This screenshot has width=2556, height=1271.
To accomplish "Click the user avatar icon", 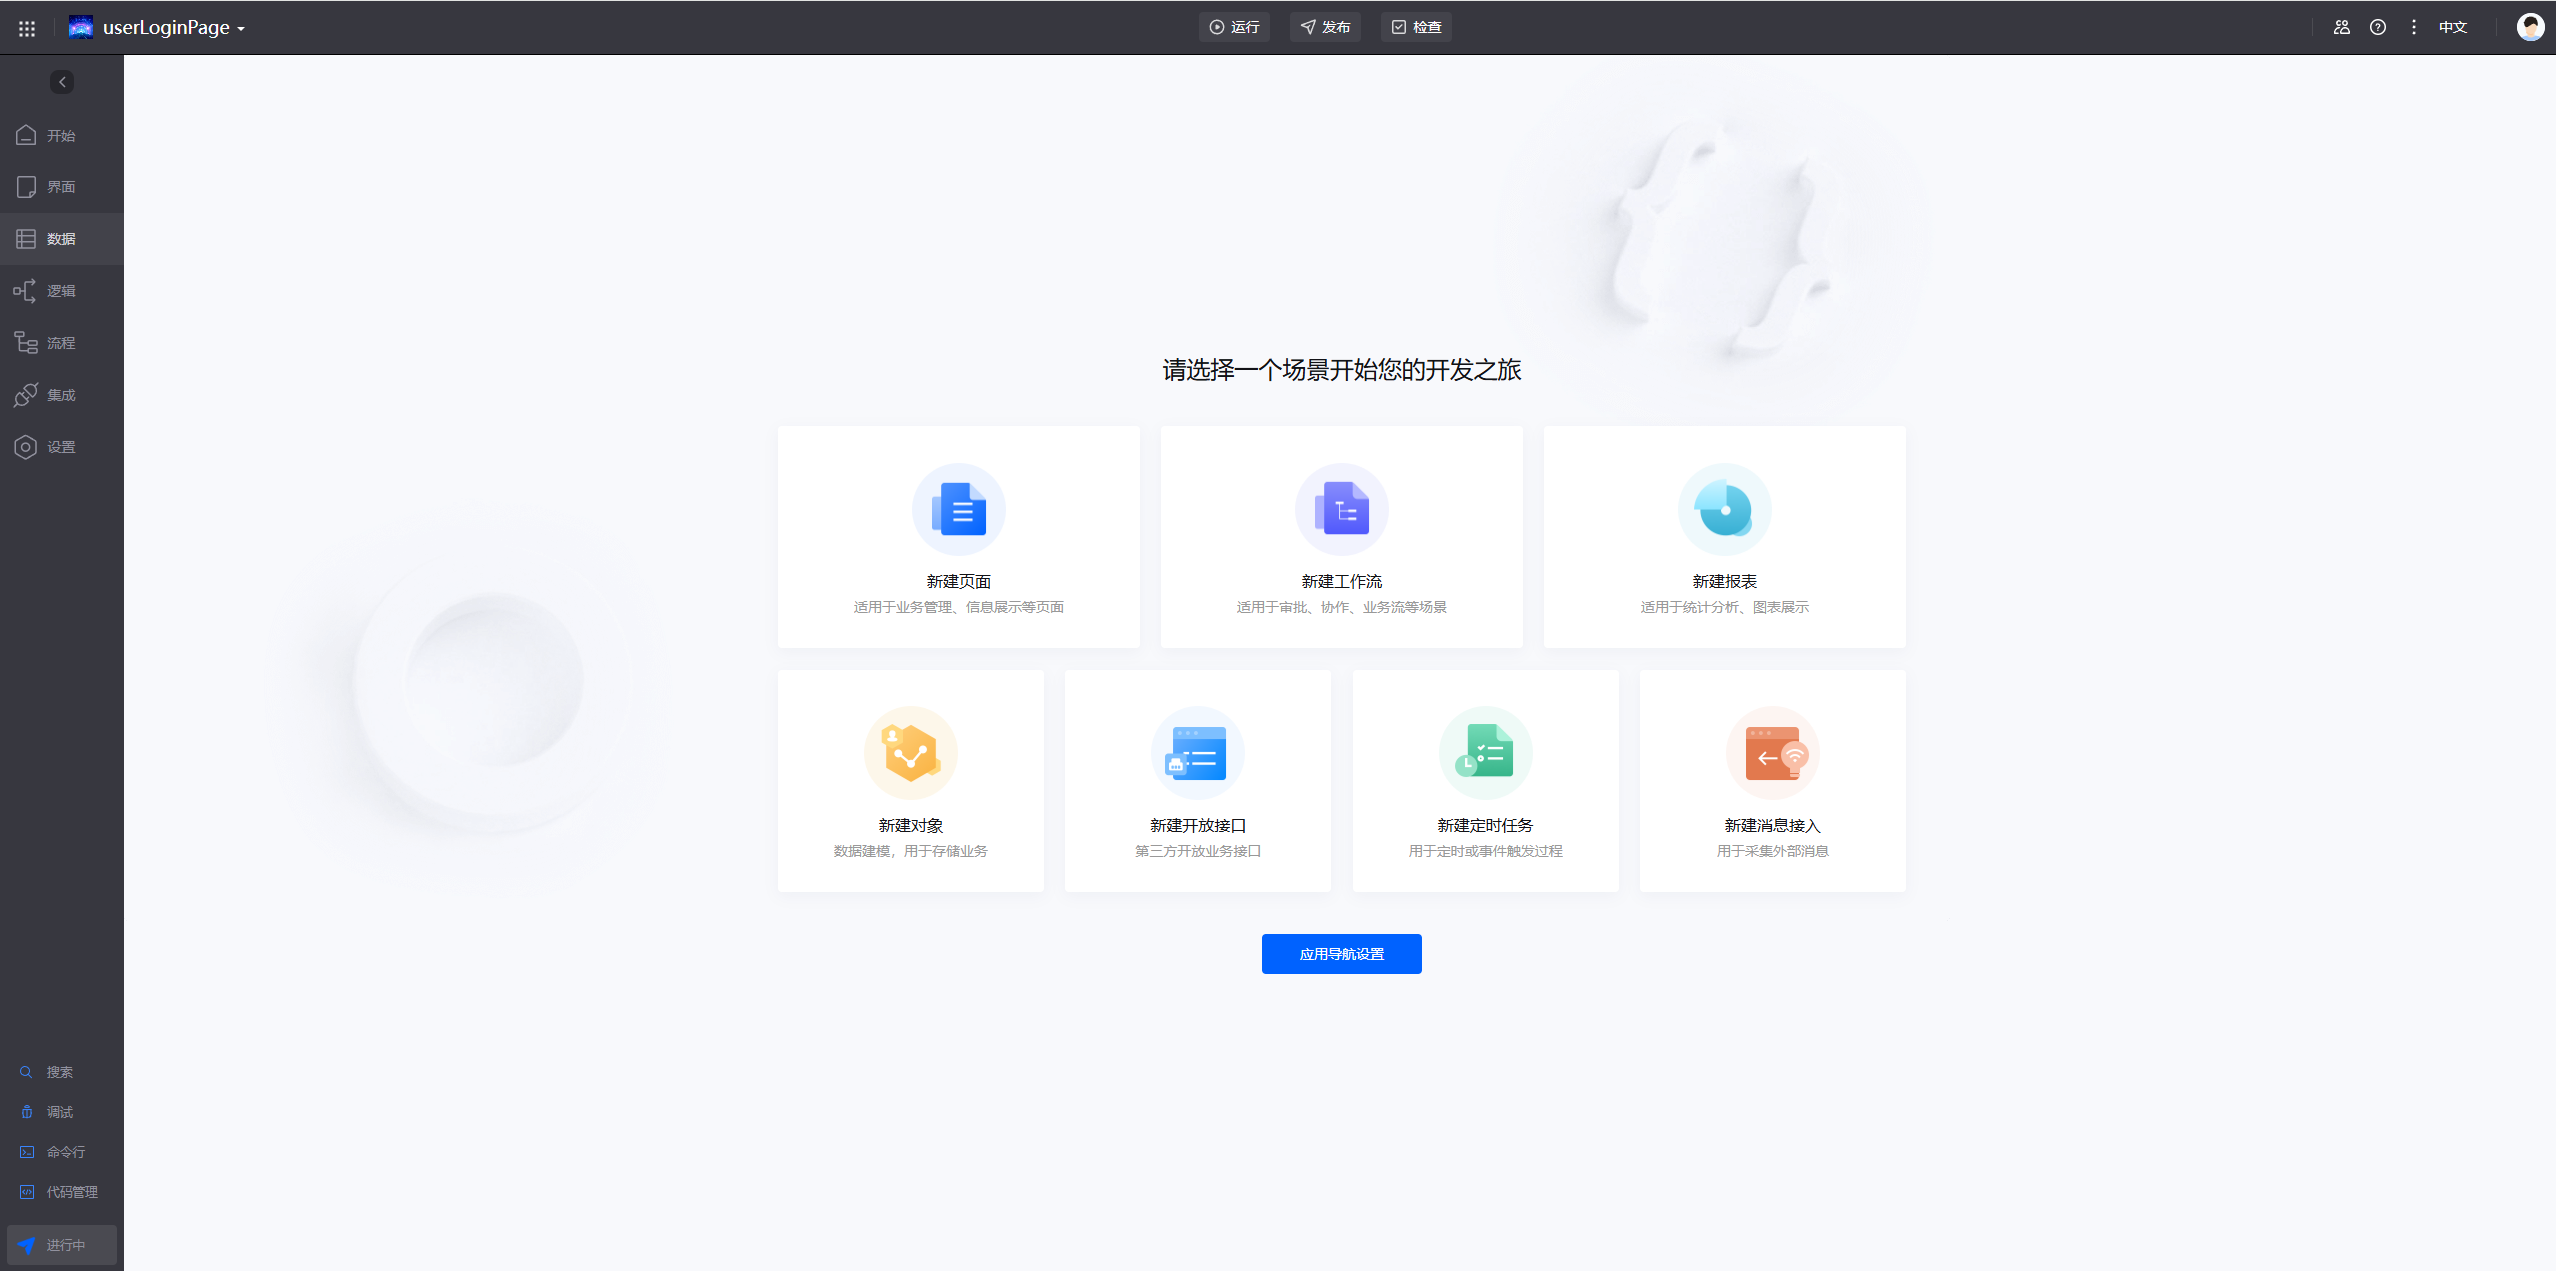I will [x=2530, y=27].
